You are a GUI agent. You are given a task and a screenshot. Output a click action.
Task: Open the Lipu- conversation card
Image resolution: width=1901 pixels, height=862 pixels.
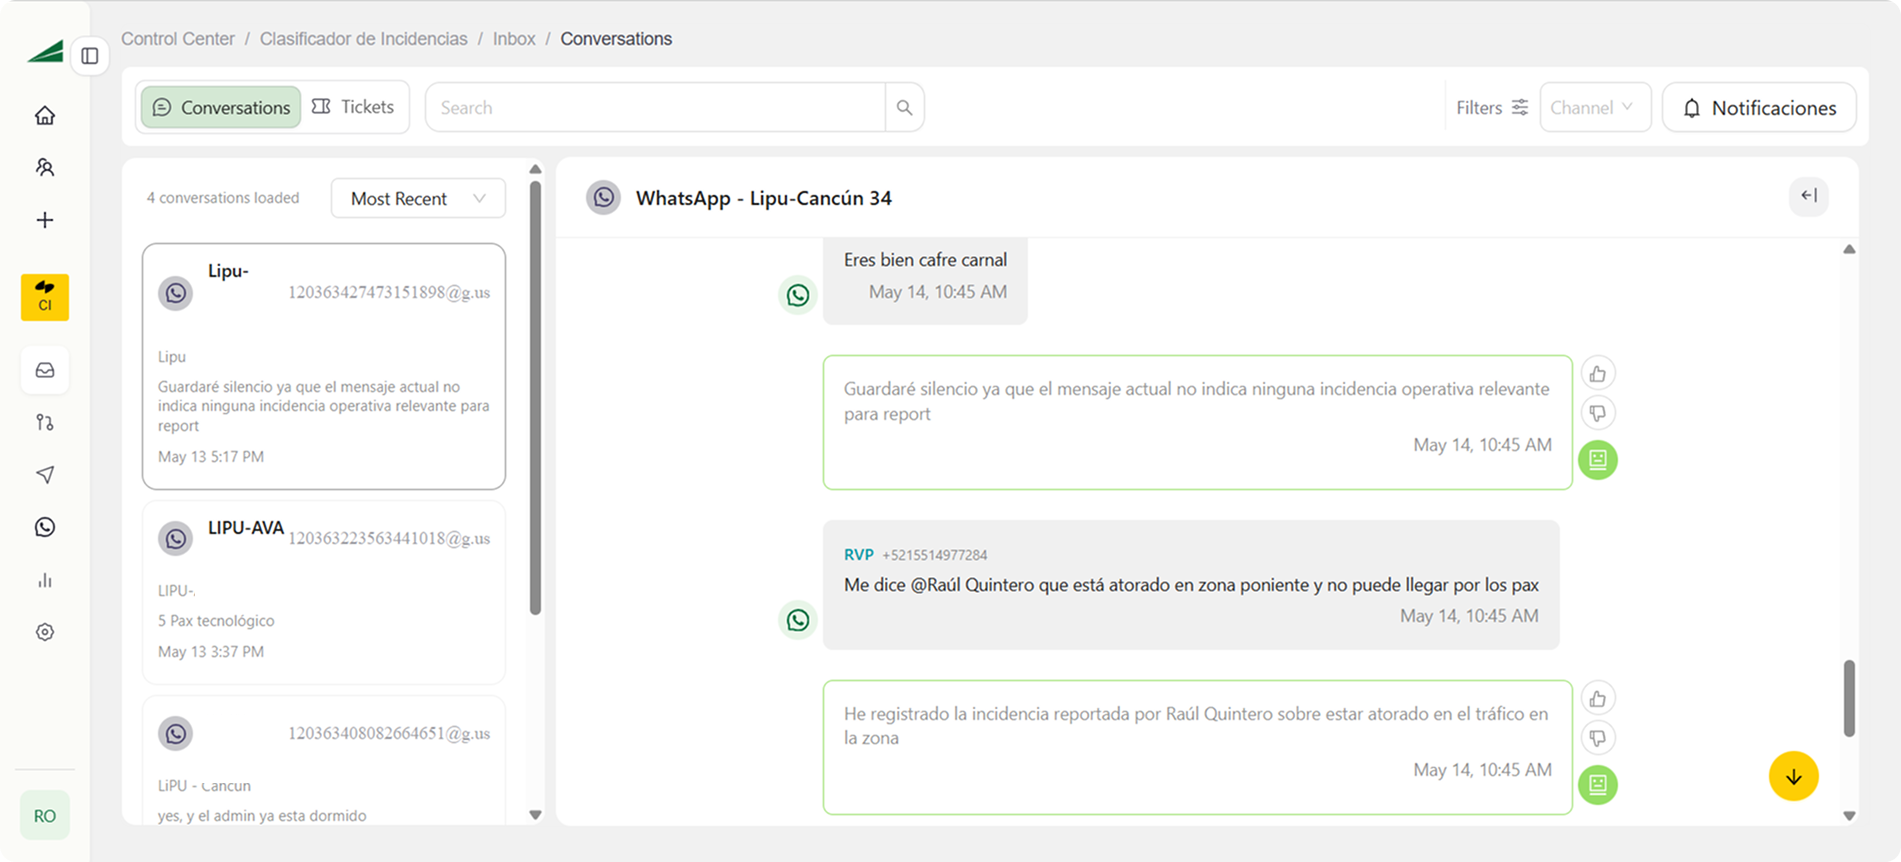324,366
